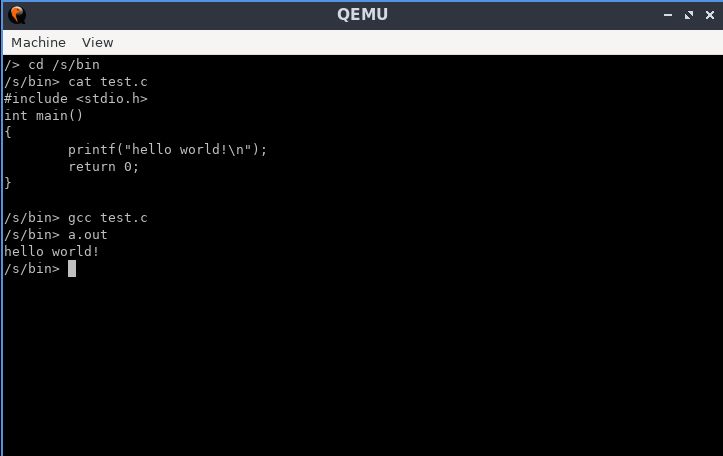Open the Machine menu
Viewport: 723px width, 456px height.
38,42
